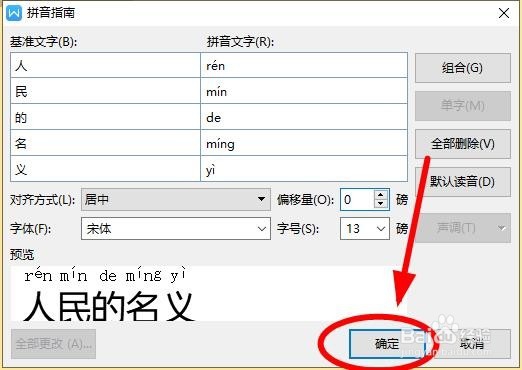Select base text cell 的
The height and width of the screenshot is (370, 522).
point(105,117)
